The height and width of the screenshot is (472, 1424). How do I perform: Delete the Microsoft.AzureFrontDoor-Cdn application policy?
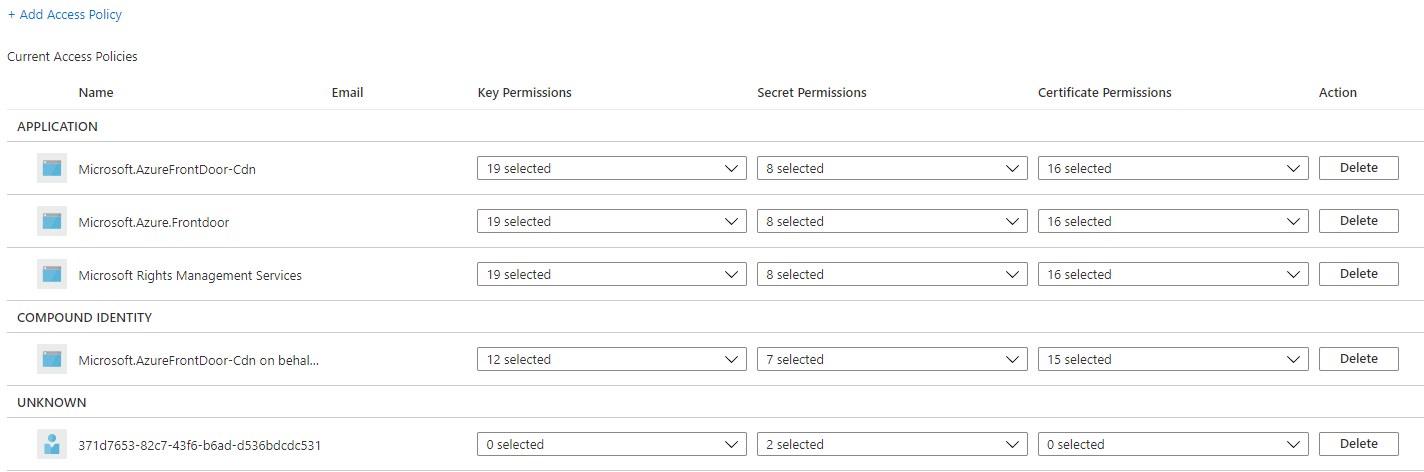coord(1358,168)
